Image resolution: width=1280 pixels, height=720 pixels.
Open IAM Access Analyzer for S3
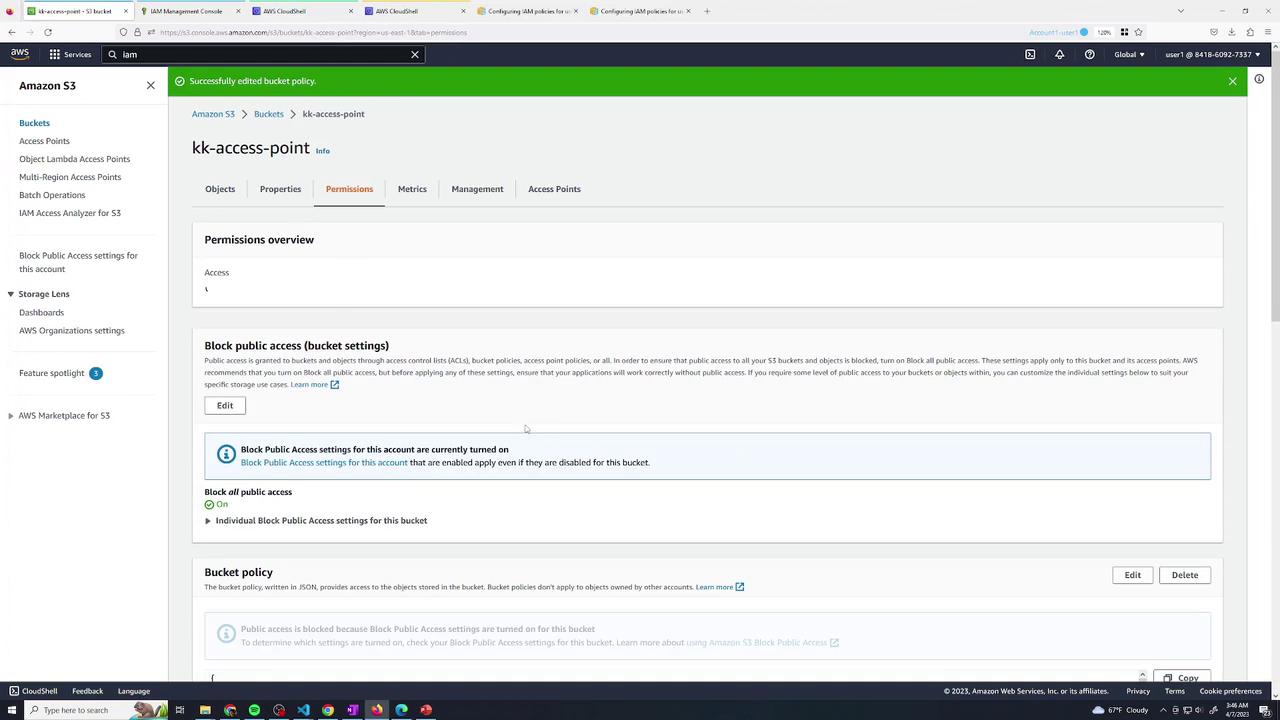pyautogui.click(x=70, y=213)
